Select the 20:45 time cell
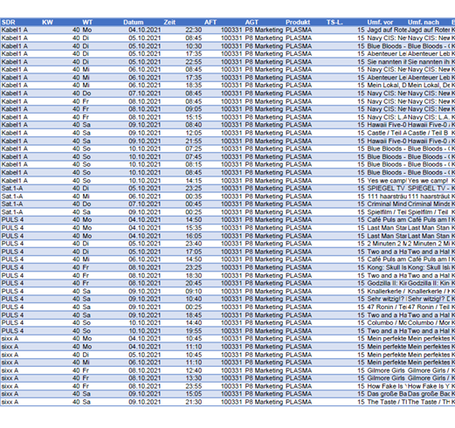Viewport: 455px width, 428px height. pyautogui.click(x=194, y=283)
